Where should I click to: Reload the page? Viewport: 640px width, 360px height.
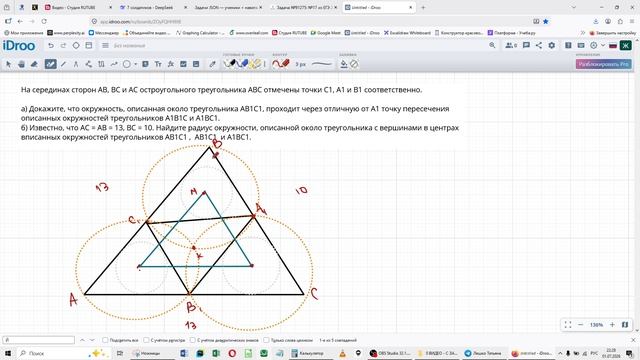(x=44, y=21)
